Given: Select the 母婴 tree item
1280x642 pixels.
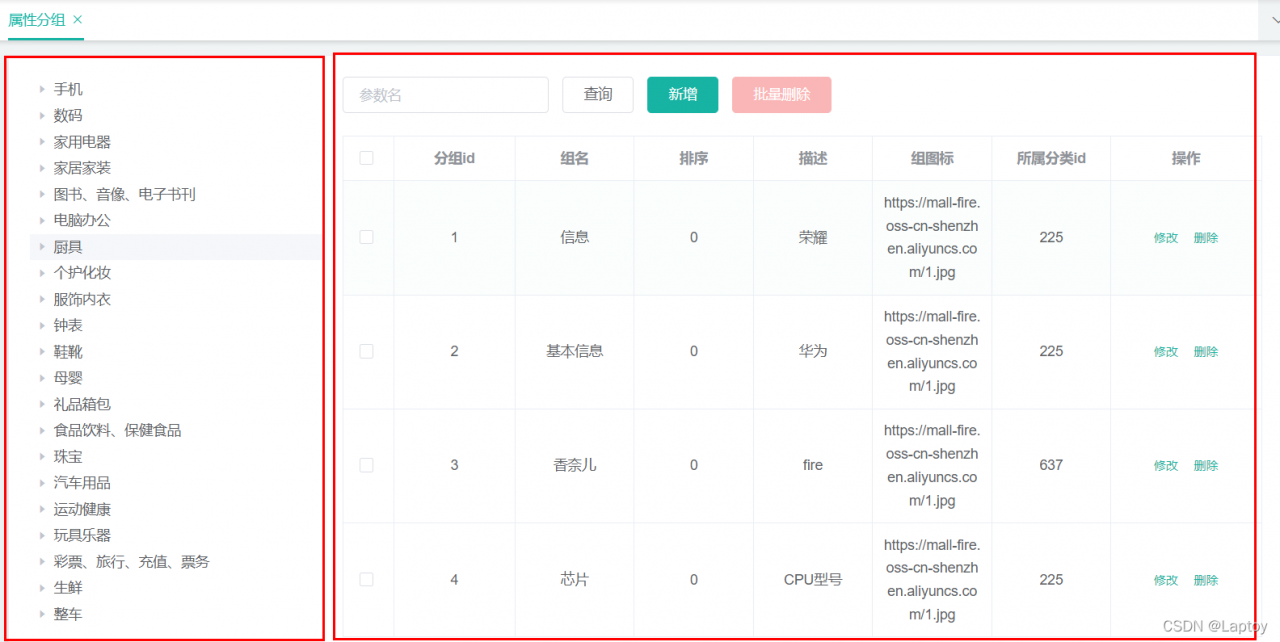Looking at the screenshot, I should (x=68, y=378).
